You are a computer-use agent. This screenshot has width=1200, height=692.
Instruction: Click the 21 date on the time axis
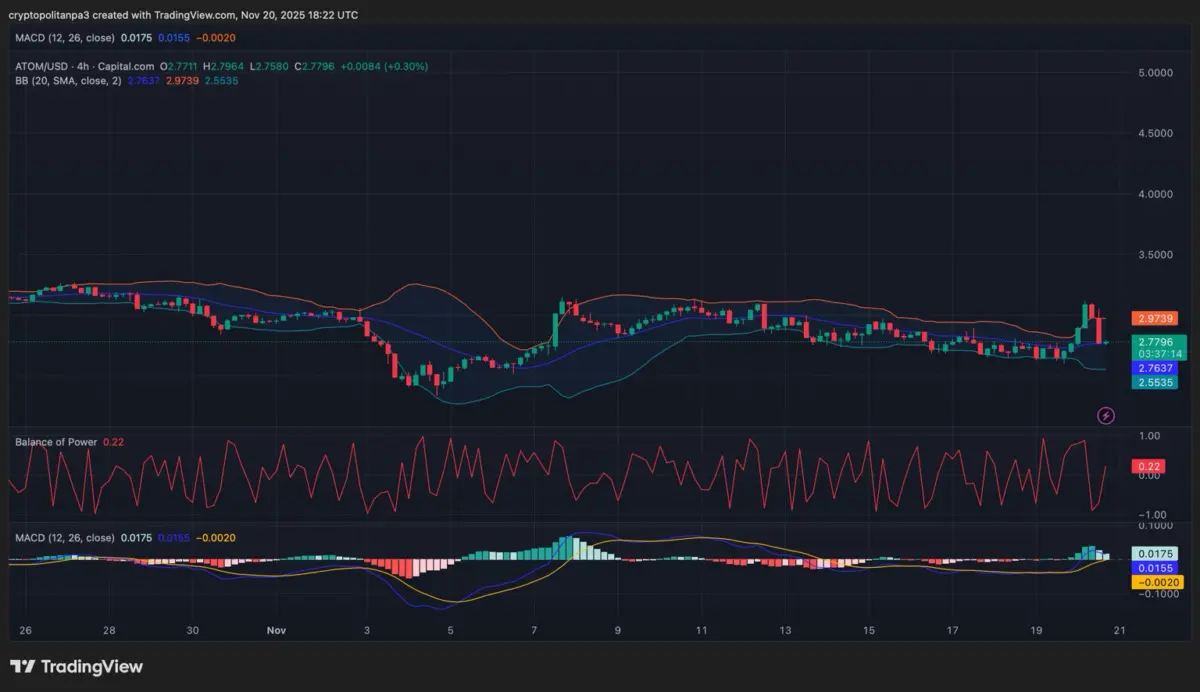tap(1120, 631)
